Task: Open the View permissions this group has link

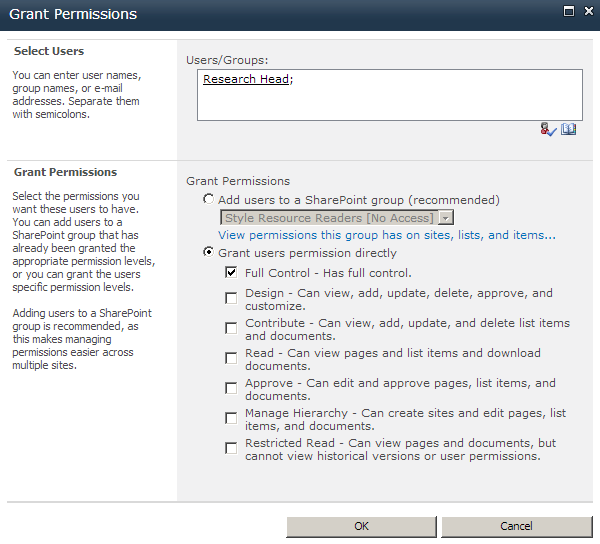Action: point(387,235)
